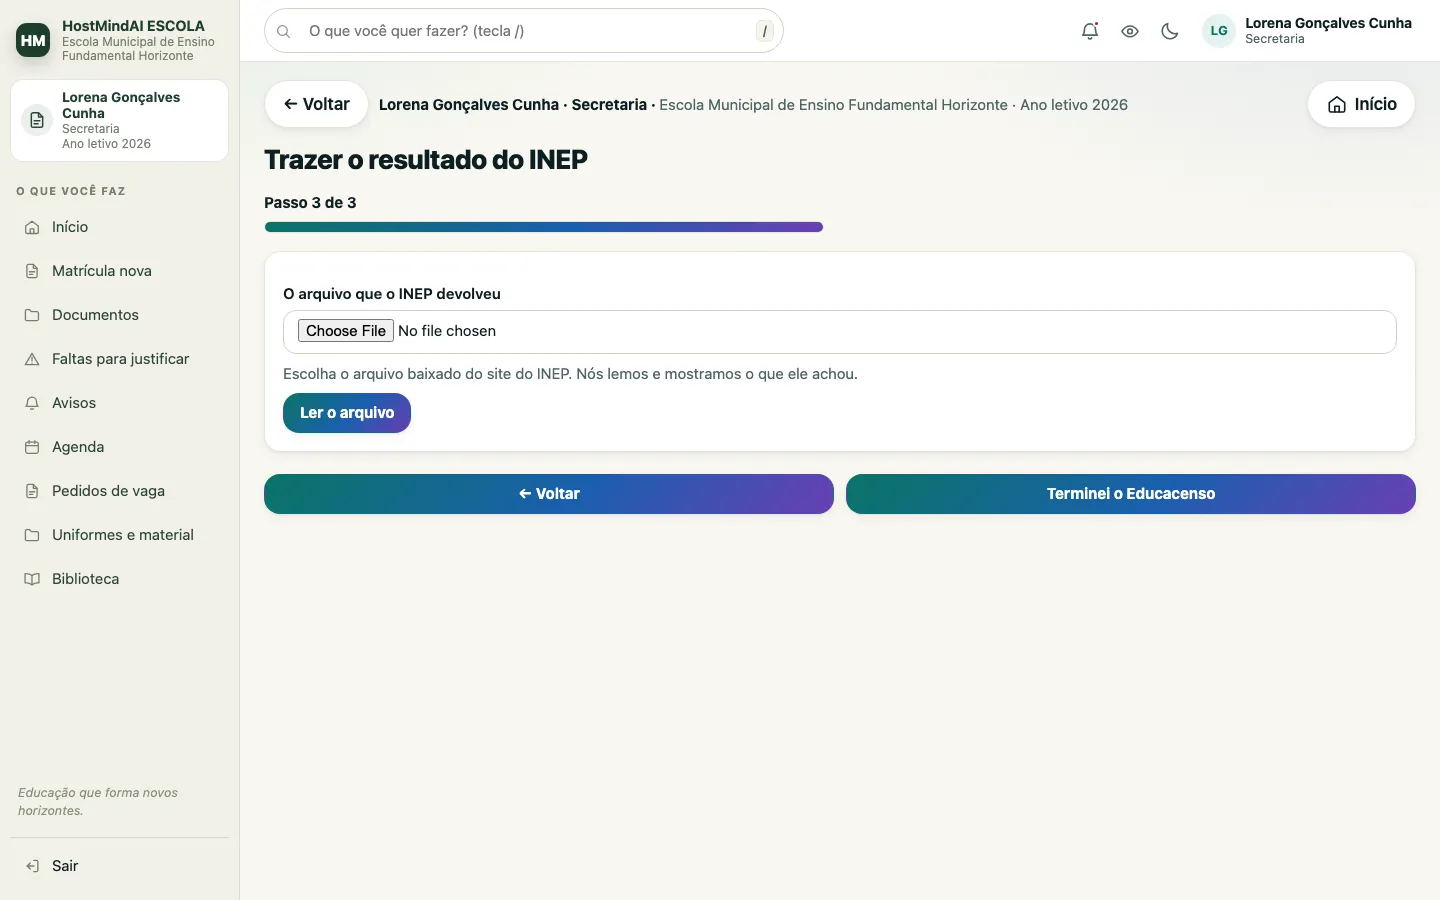Open Início in the sidebar menu
This screenshot has height=900, width=1440.
pyautogui.click(x=120, y=227)
